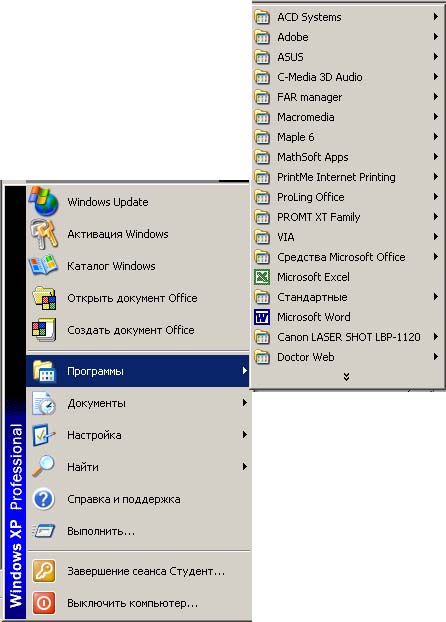Click the ACD Systems folder icon

click(262, 17)
